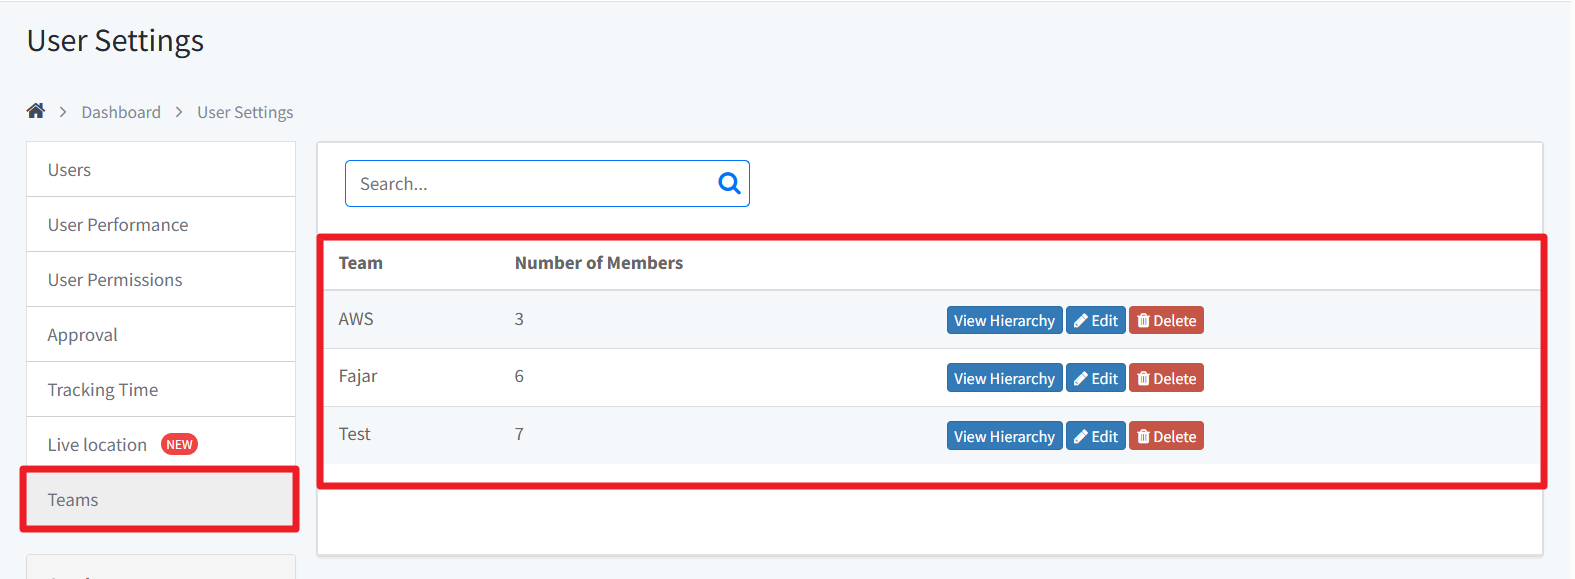Click the magnifying glass search icon
Screen dimensions: 1575x579
pyautogui.click(x=729, y=183)
